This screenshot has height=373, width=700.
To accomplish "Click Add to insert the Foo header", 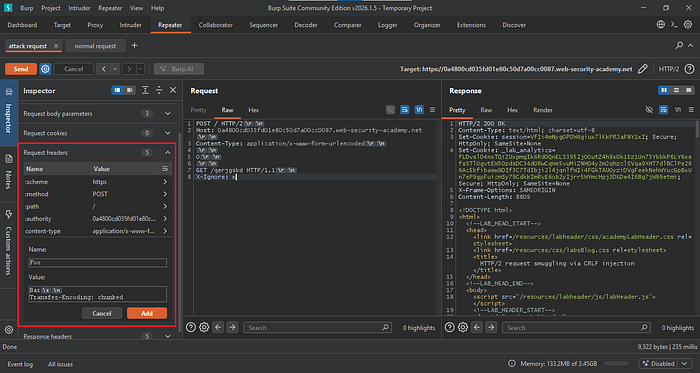I will (147, 313).
